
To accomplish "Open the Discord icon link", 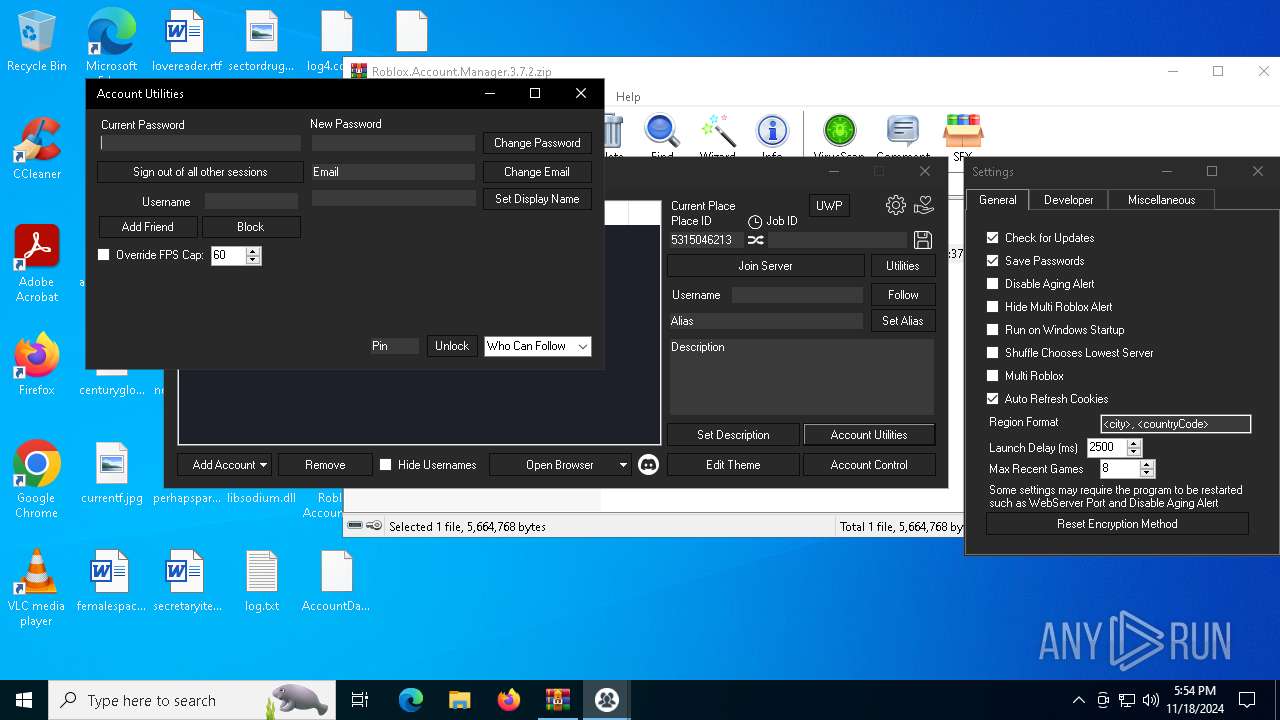I will [648, 465].
